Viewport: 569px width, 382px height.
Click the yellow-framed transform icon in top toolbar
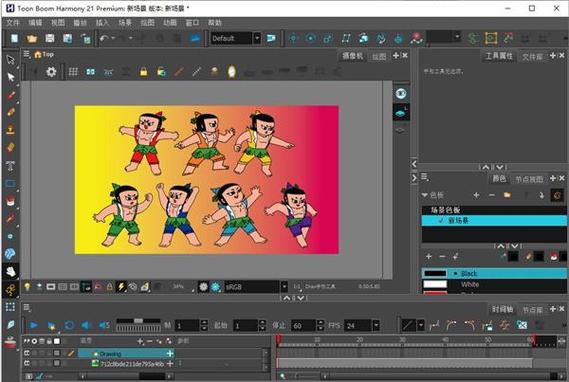[x=491, y=38]
